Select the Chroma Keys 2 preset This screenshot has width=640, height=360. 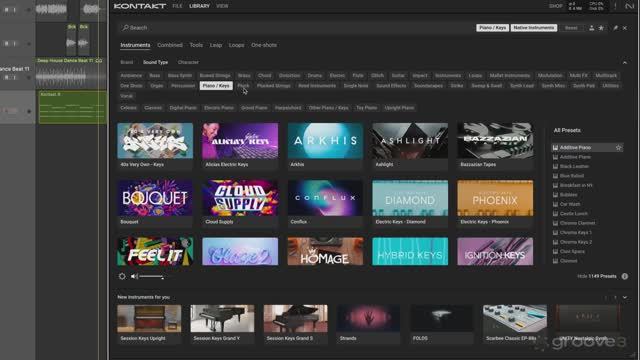(x=576, y=242)
